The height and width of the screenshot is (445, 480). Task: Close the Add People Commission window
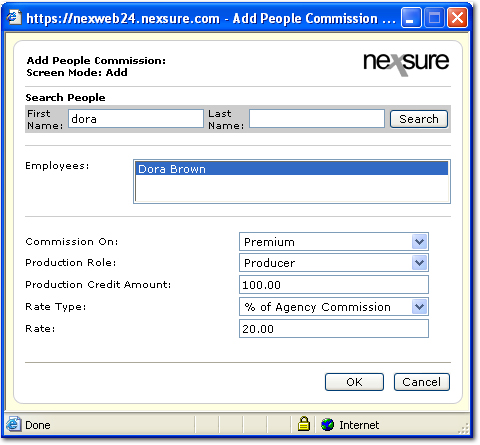[x=457, y=18]
